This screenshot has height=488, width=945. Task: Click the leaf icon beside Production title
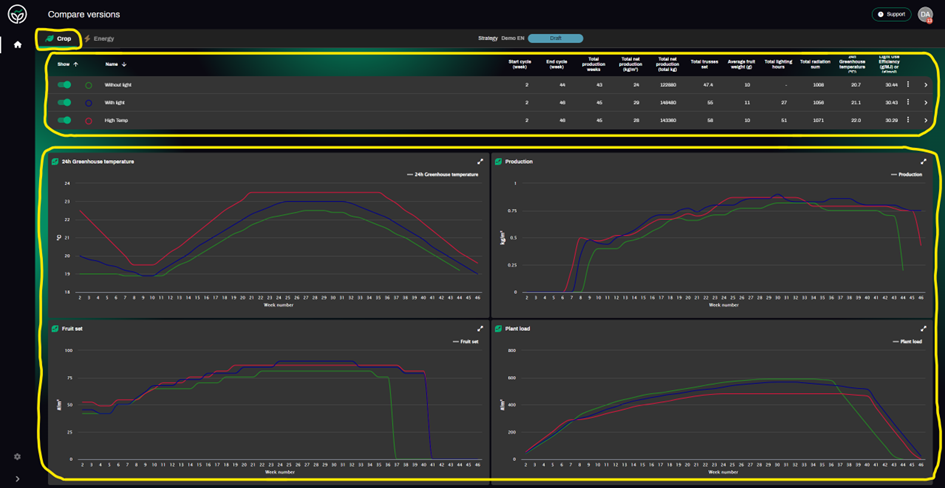click(x=498, y=161)
